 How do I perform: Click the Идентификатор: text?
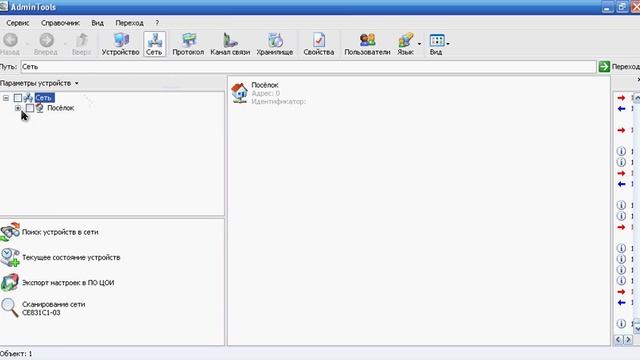tap(278, 102)
